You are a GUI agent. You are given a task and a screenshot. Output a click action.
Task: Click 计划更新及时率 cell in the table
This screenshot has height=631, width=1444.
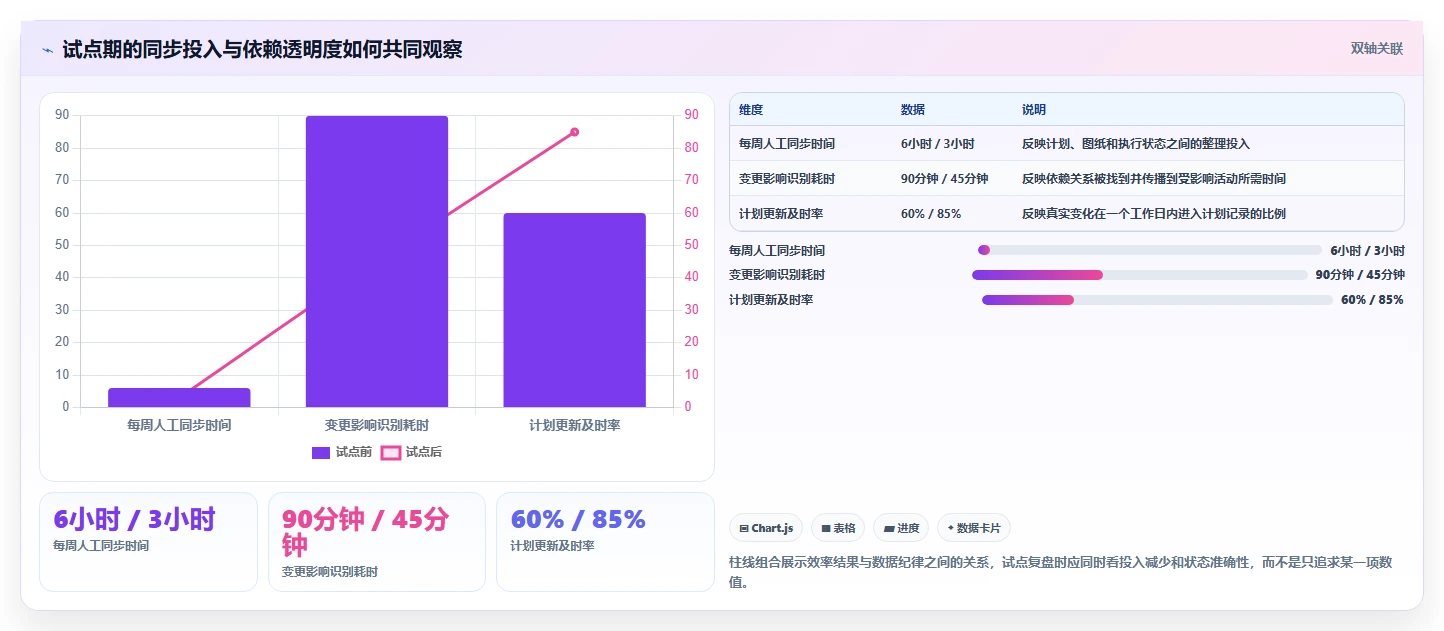(781, 214)
